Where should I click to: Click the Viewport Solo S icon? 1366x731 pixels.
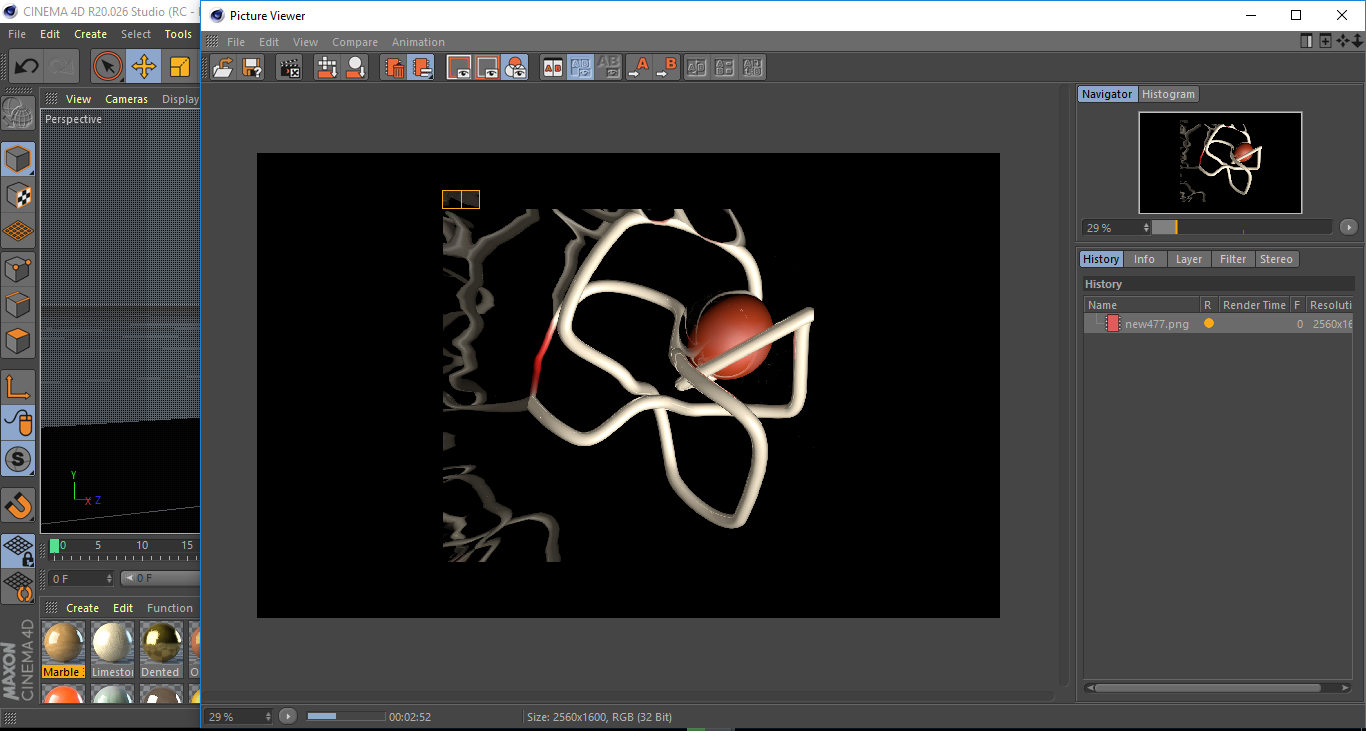click(x=18, y=460)
